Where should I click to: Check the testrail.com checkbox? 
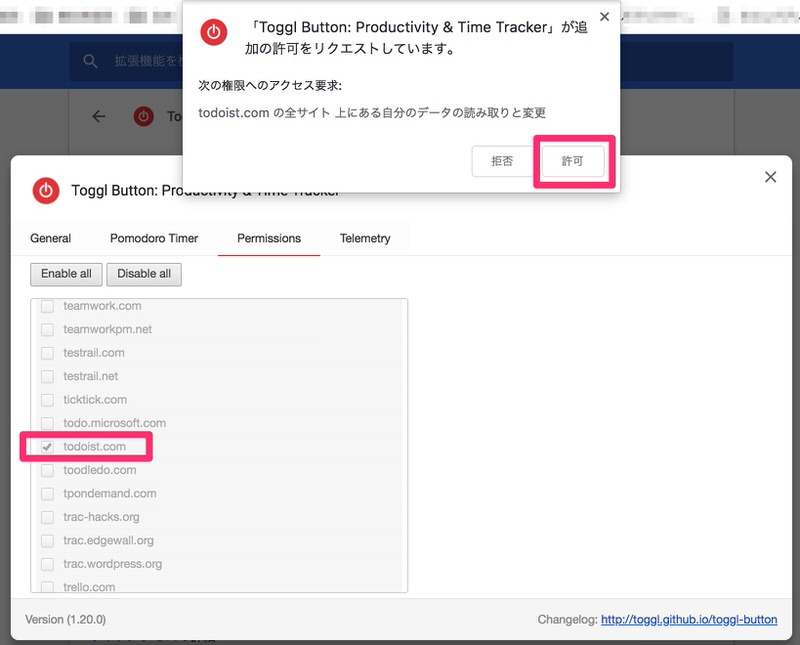pos(47,353)
